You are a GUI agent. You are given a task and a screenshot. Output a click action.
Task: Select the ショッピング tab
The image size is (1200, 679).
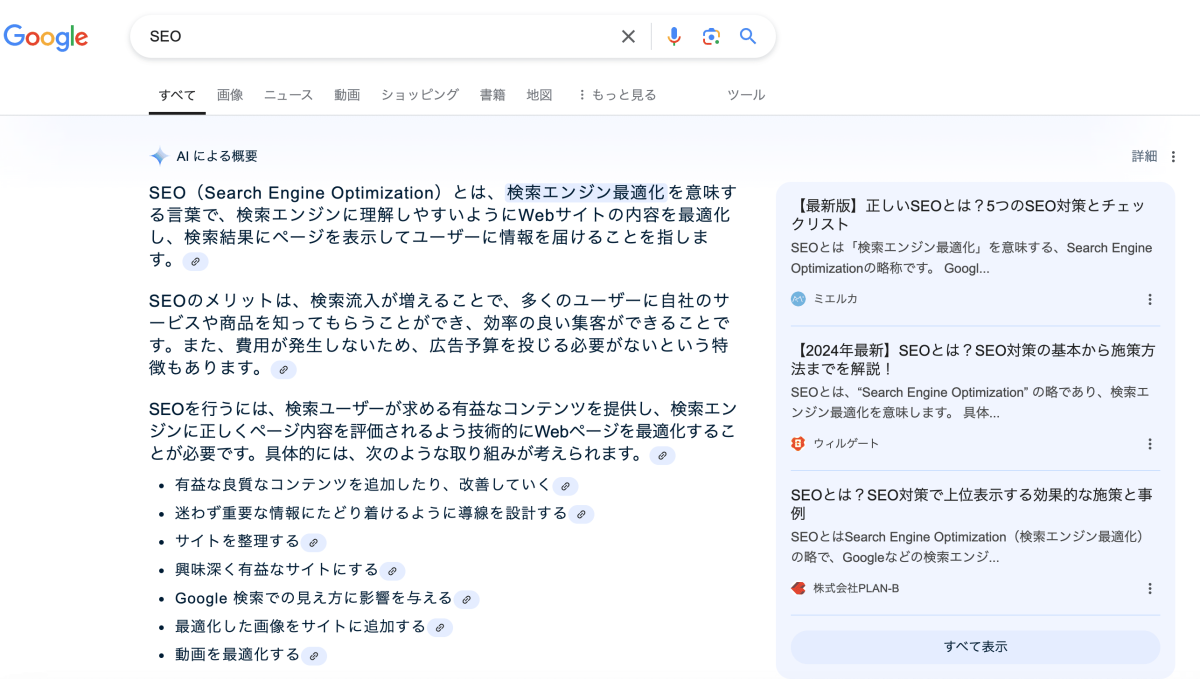click(x=419, y=95)
